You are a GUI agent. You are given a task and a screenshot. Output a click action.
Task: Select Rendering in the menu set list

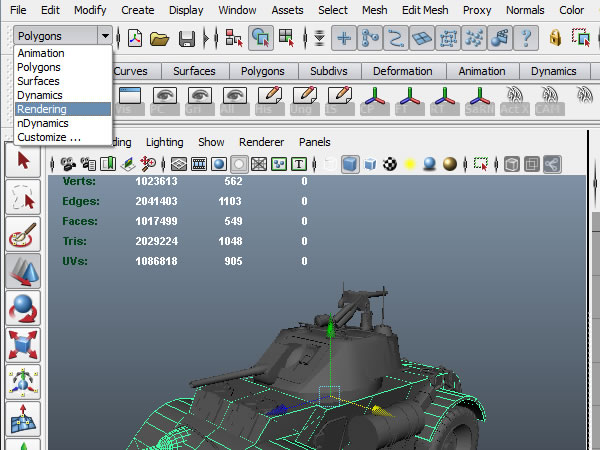63,109
